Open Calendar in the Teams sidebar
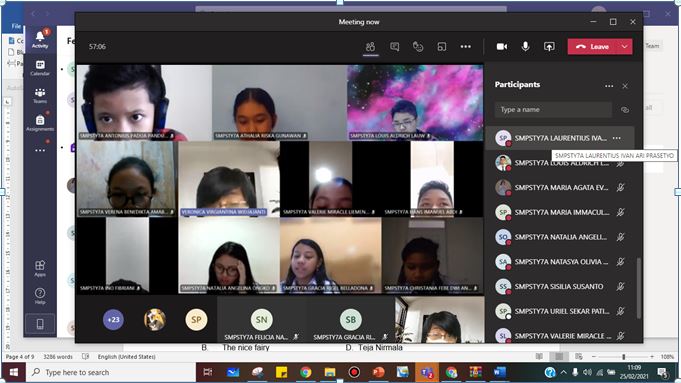681x383 pixels. (x=40, y=68)
